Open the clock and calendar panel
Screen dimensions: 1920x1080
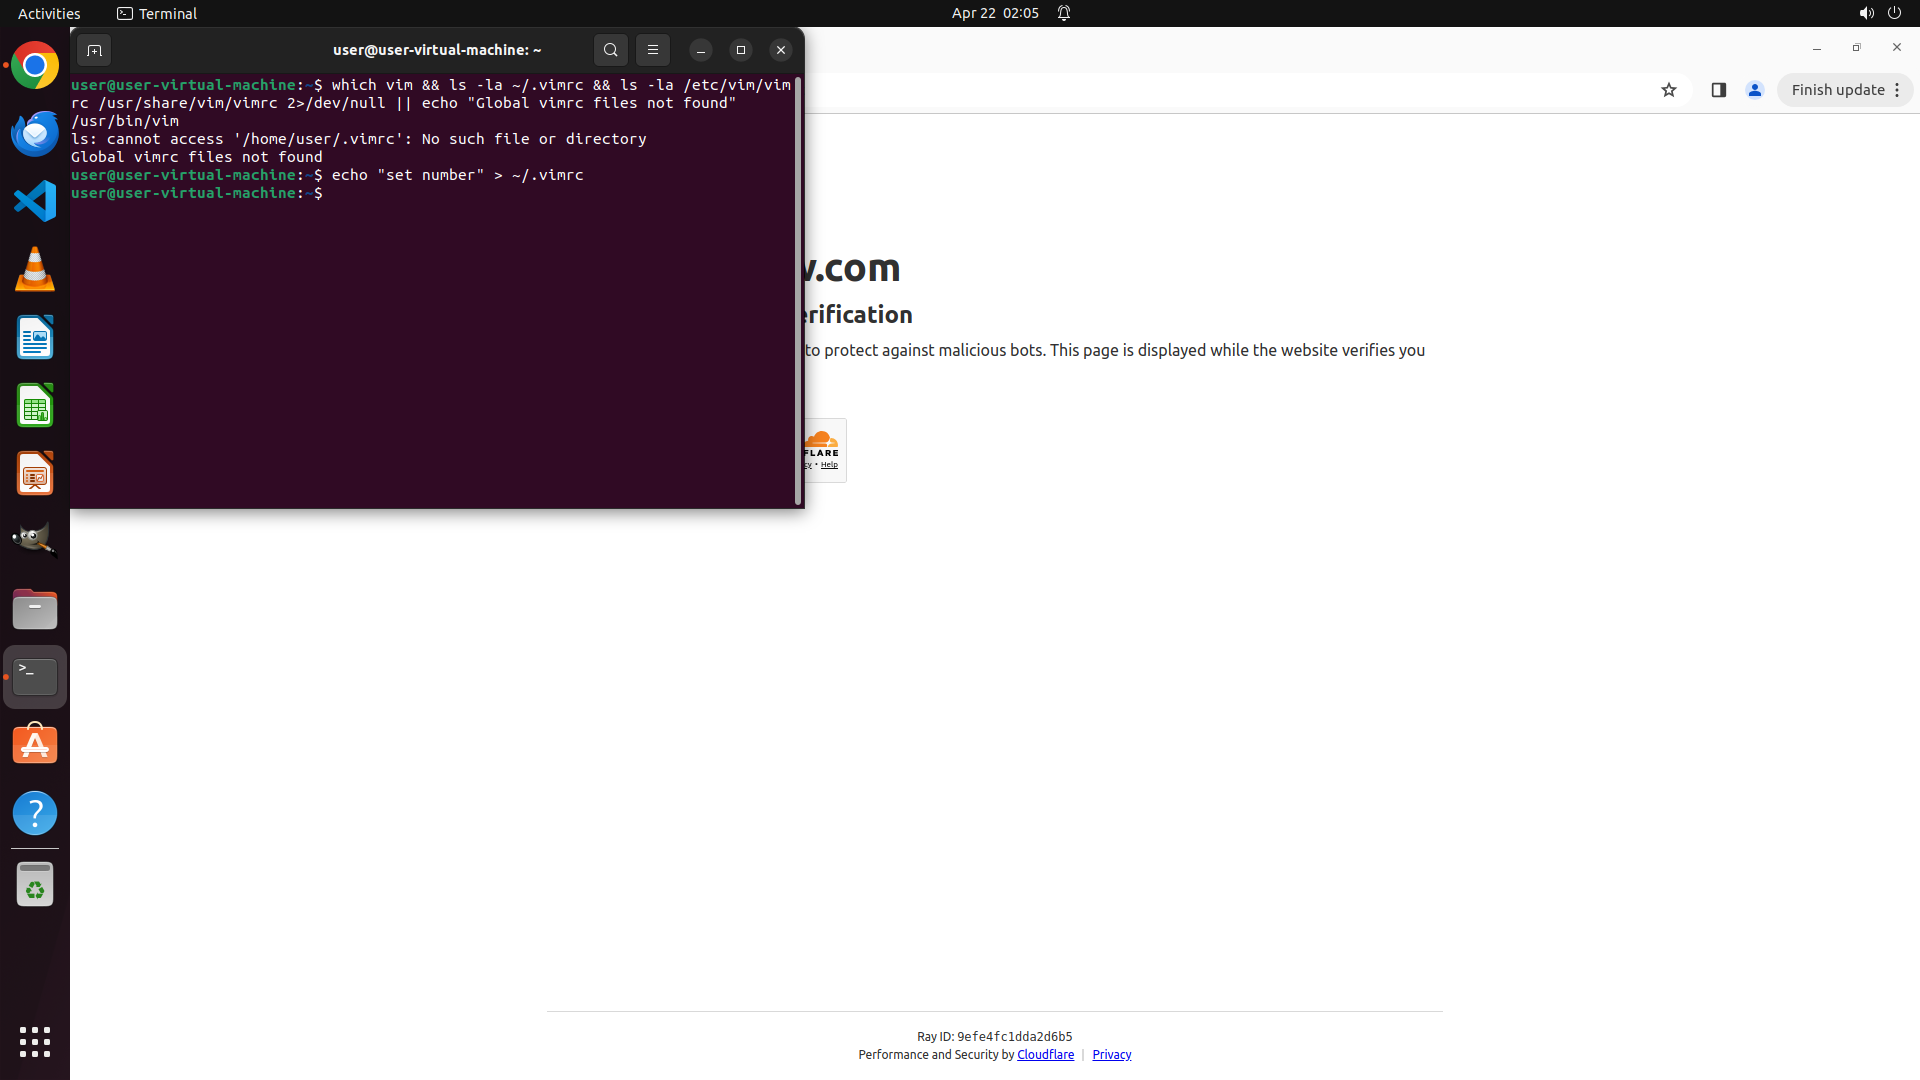click(x=994, y=13)
